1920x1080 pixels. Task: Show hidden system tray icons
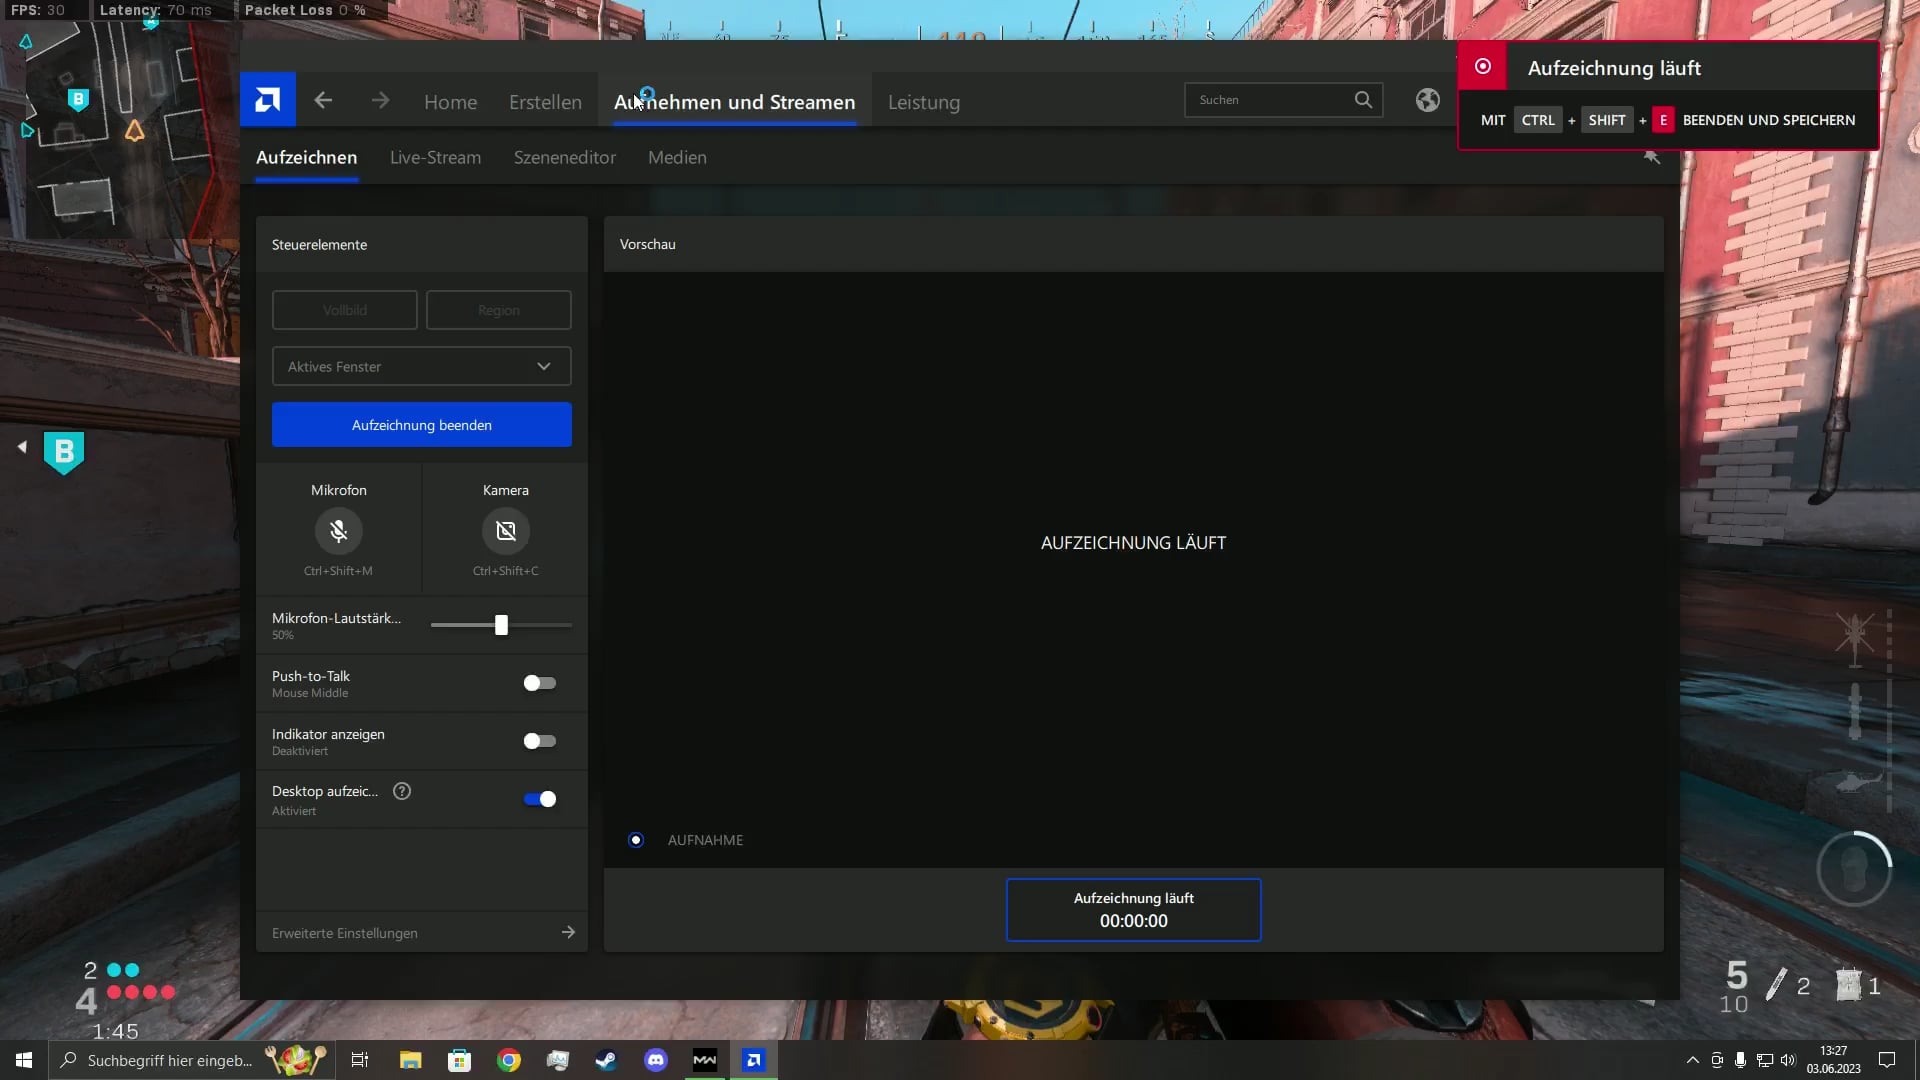pos(1692,1060)
